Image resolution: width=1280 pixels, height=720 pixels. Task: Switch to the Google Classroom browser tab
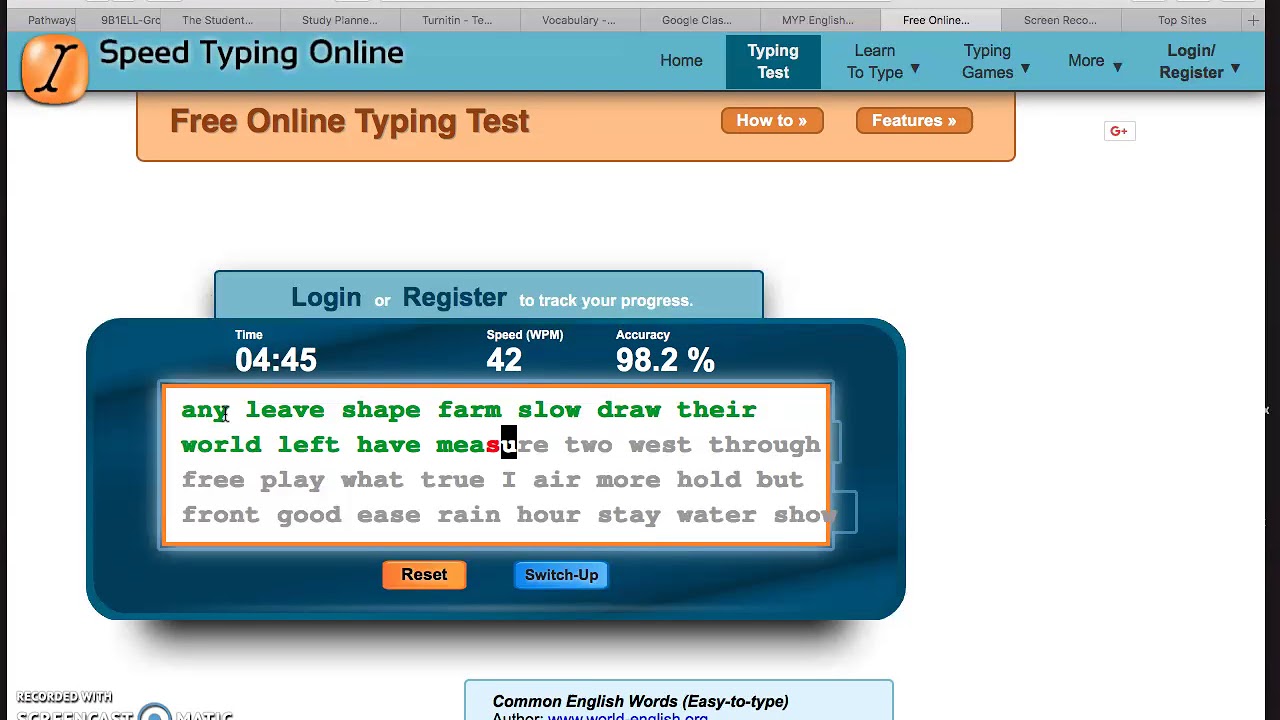pos(696,20)
